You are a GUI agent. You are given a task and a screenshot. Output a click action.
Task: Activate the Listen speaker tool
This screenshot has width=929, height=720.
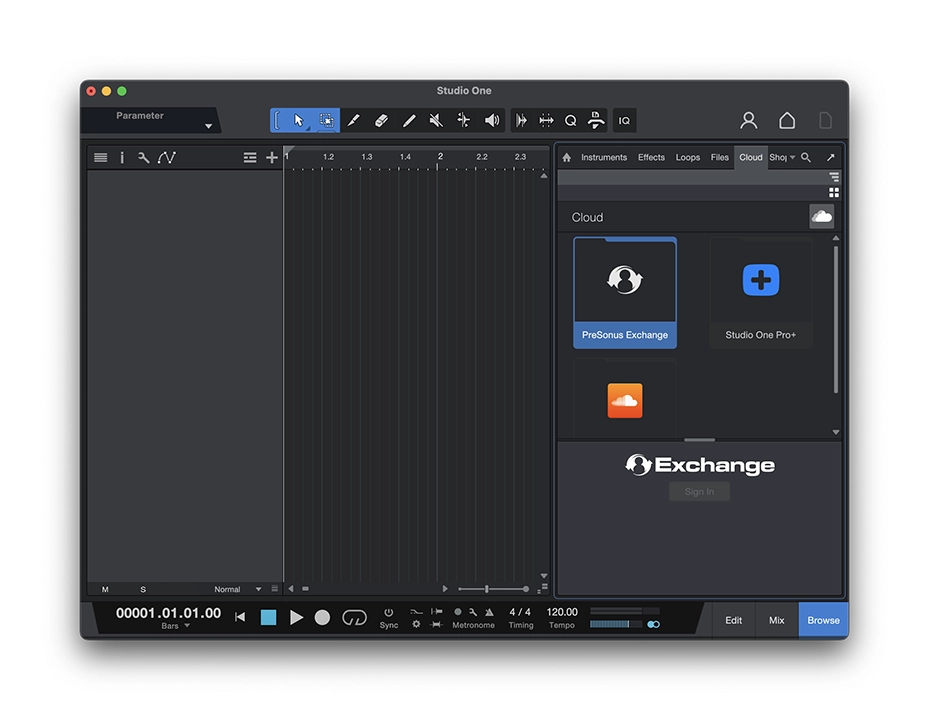click(492, 121)
